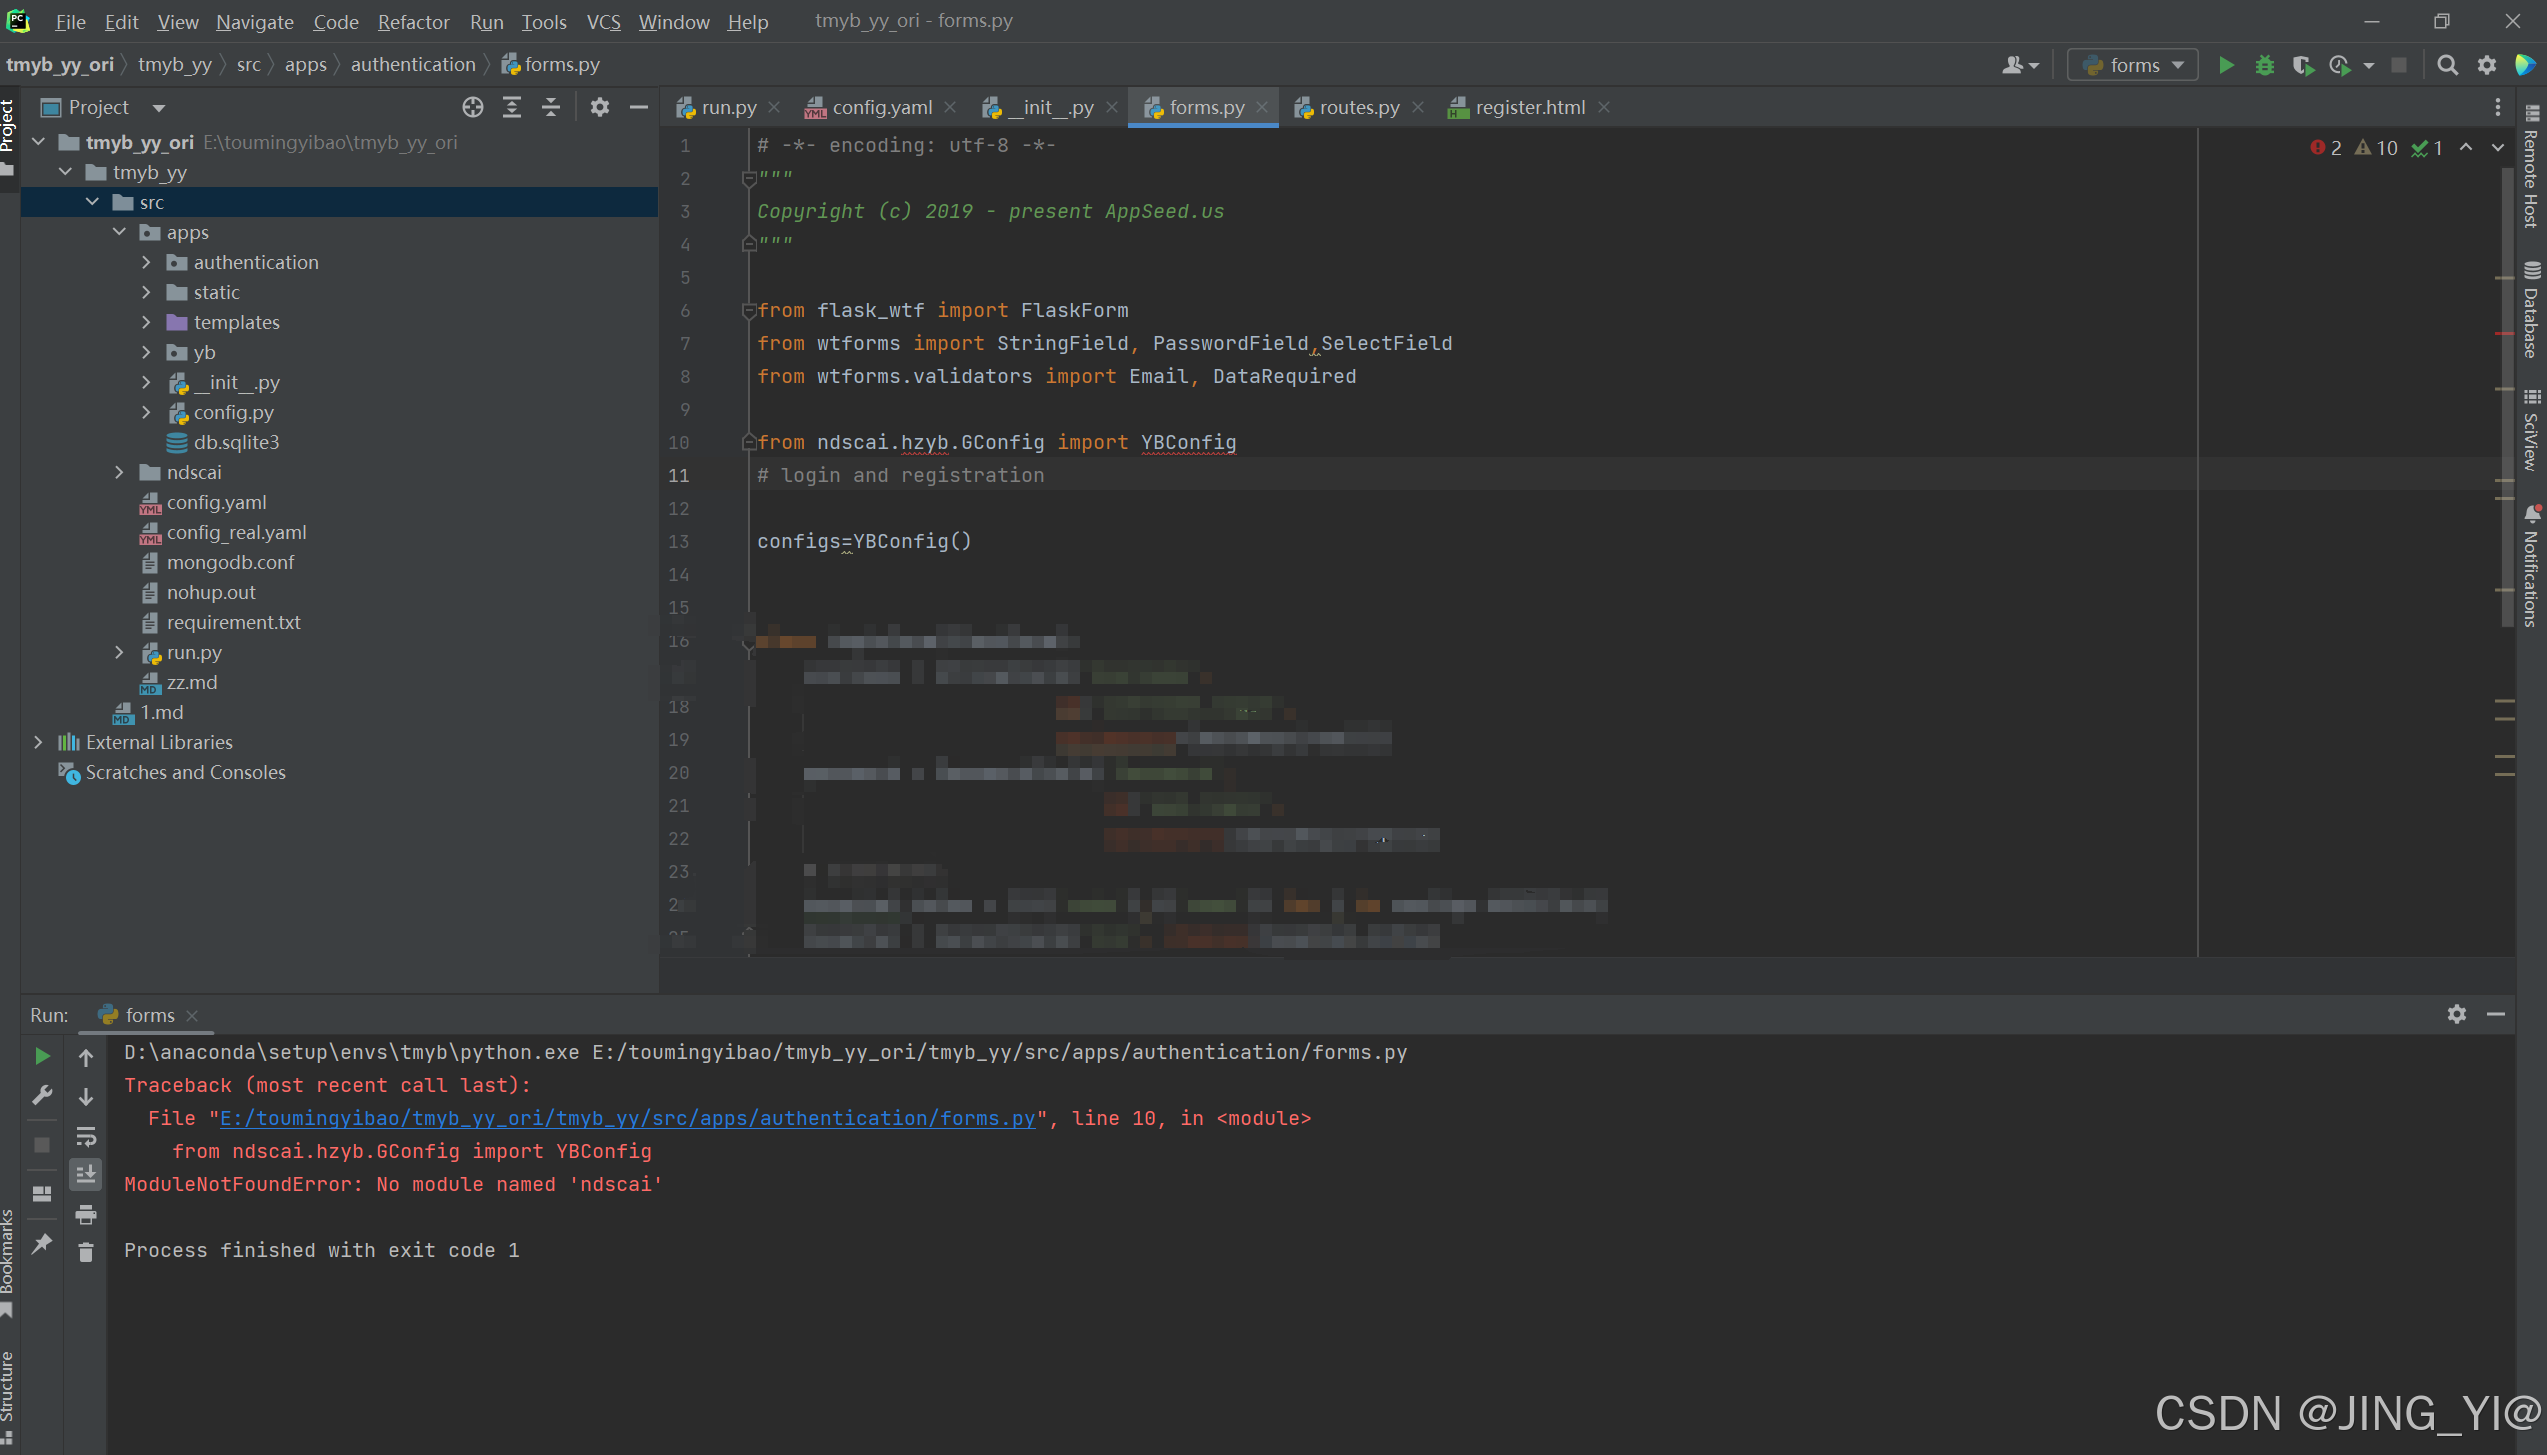Click the editor vertical scrollbar
The height and width of the screenshot is (1455, 2547).
pyautogui.click(x=2505, y=400)
